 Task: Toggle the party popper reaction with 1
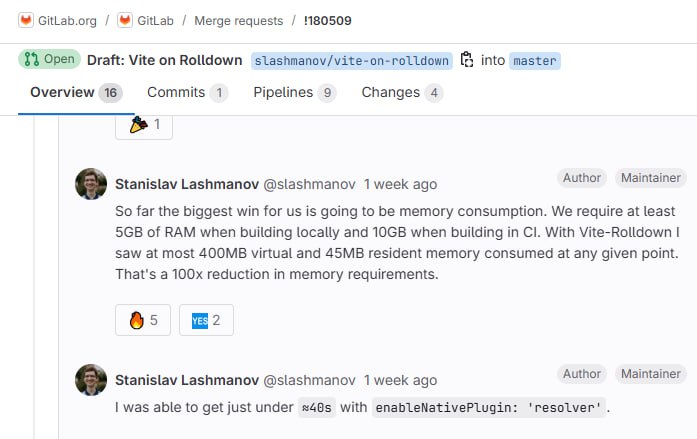click(x=144, y=126)
